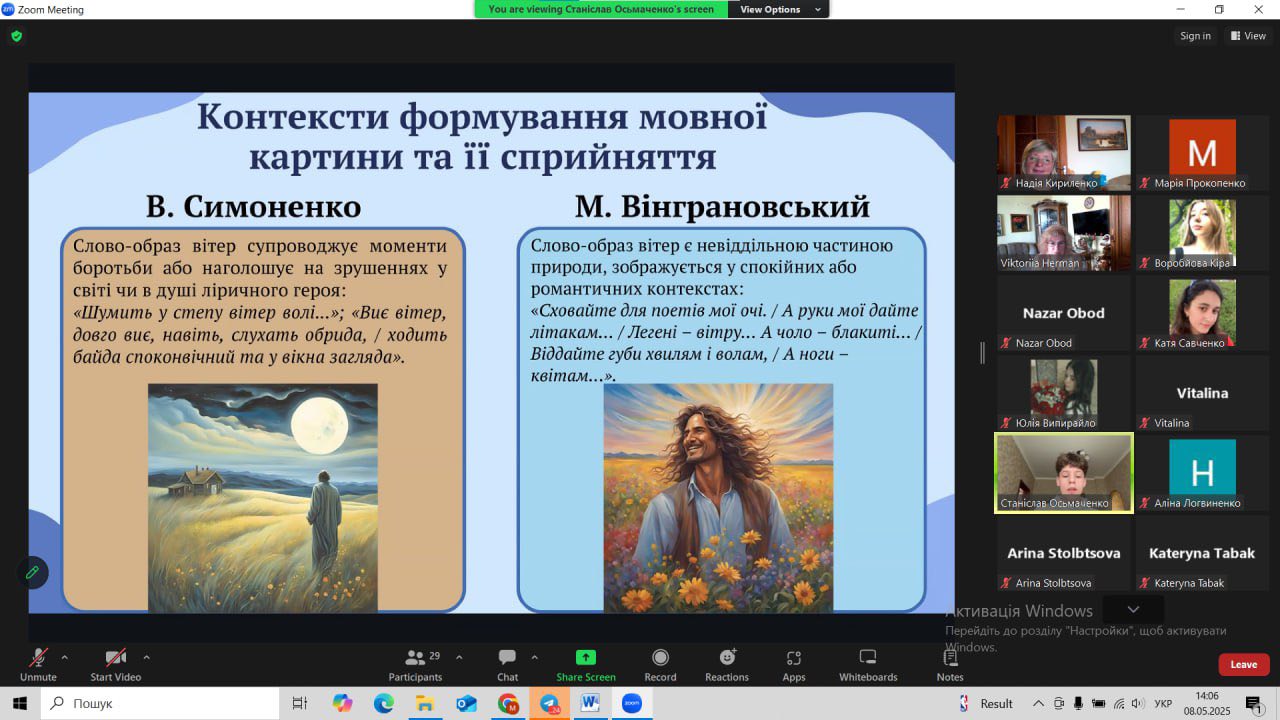This screenshot has height=720, width=1280.
Task: Show hidden system tray icons
Action: 1038,703
